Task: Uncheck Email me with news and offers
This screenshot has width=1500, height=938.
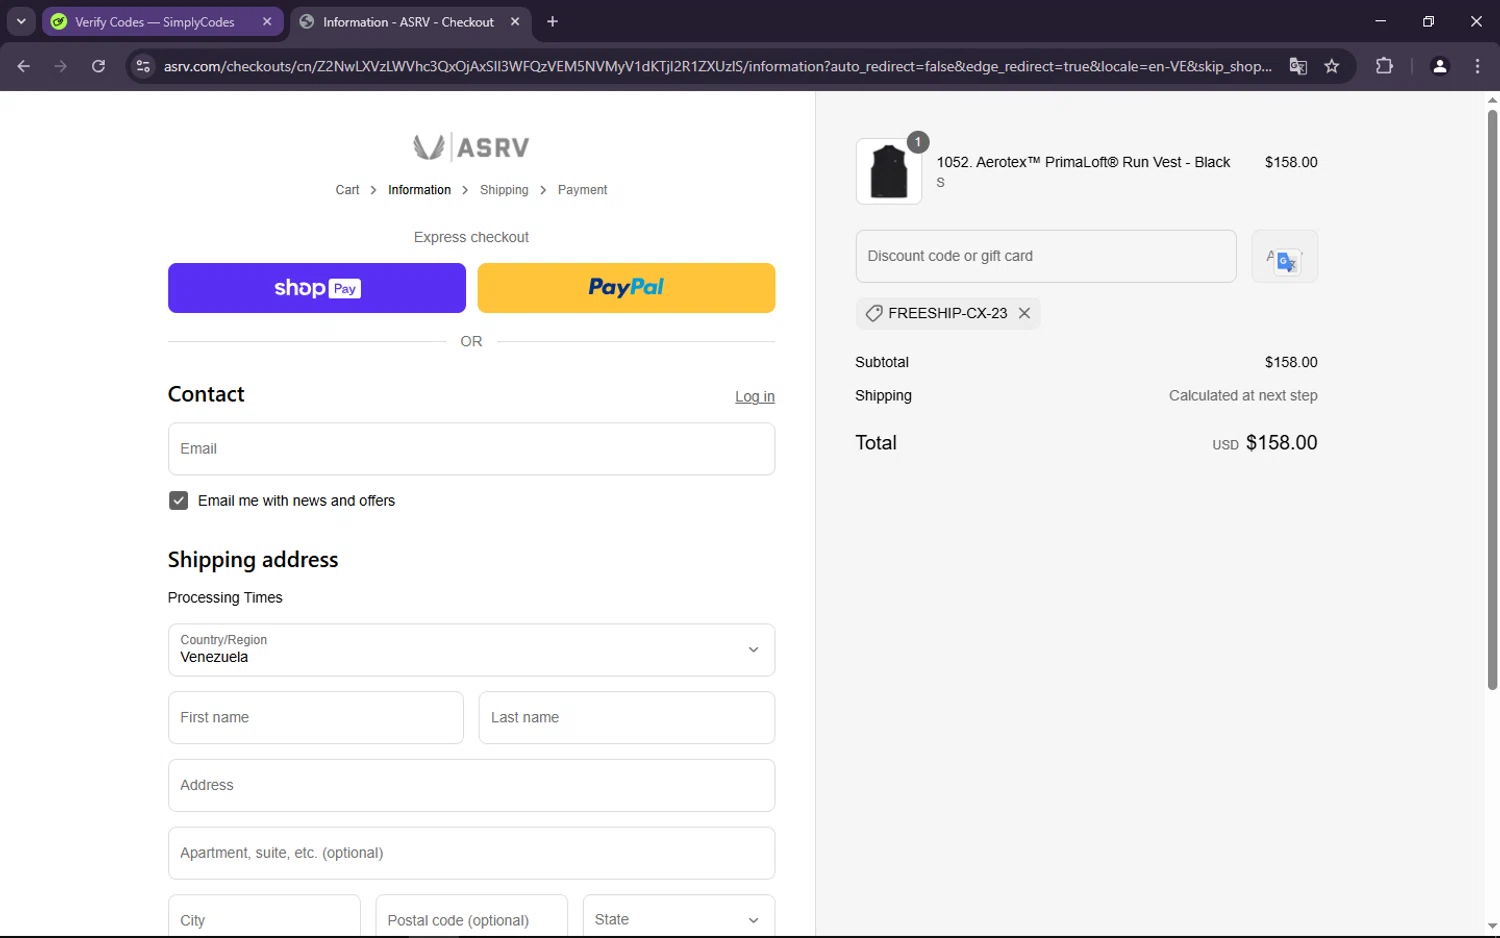Action: coord(179,501)
